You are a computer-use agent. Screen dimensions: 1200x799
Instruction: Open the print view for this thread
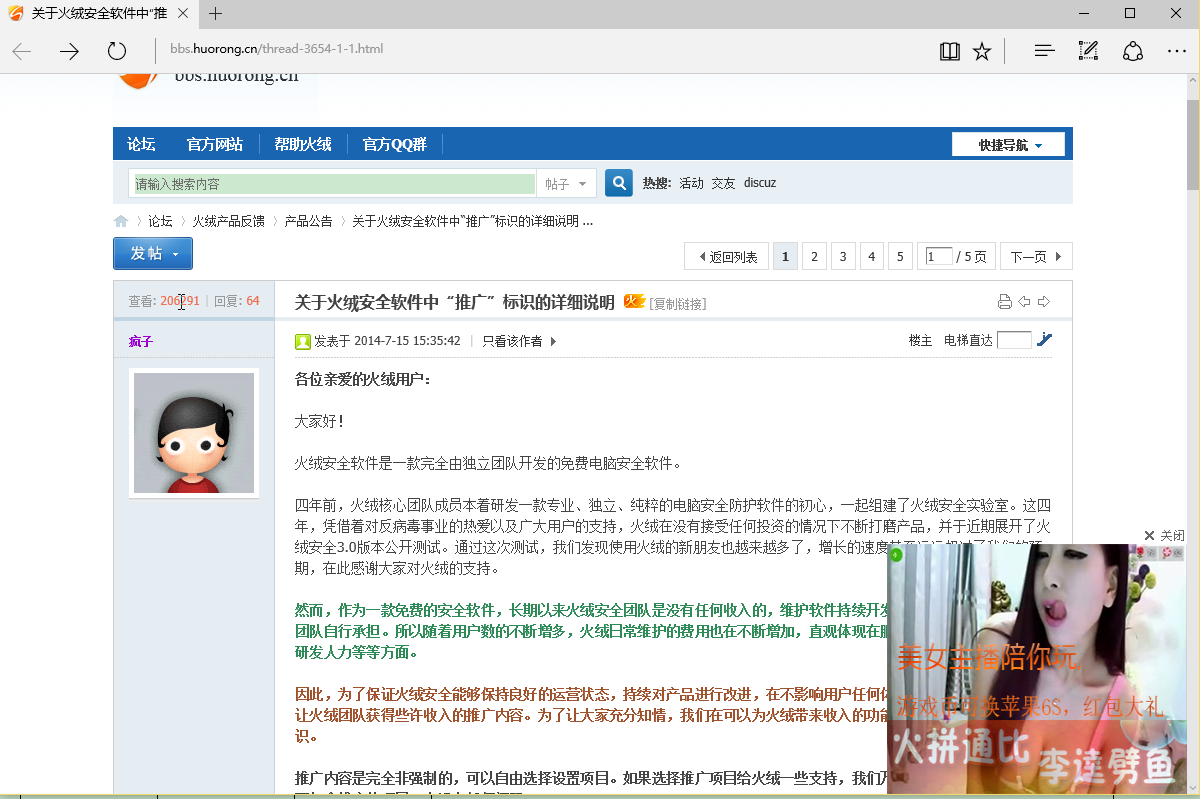[1005, 300]
